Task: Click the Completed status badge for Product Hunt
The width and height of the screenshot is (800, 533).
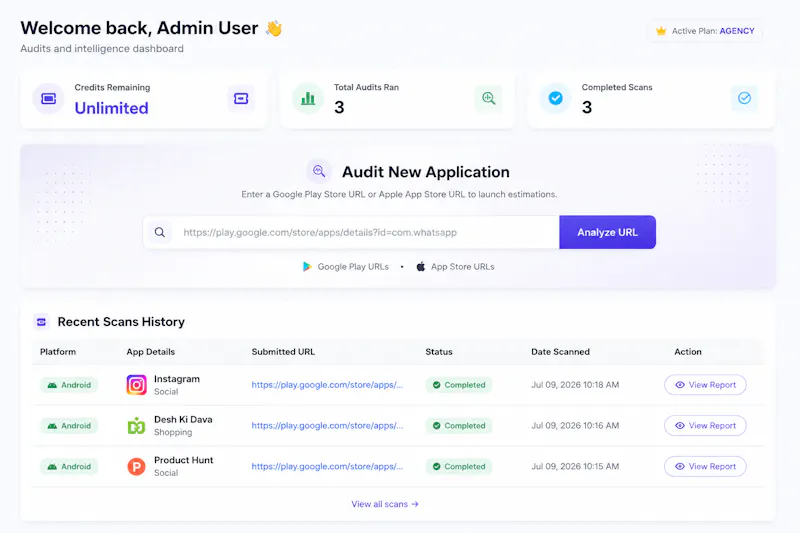Action: pyautogui.click(x=459, y=467)
